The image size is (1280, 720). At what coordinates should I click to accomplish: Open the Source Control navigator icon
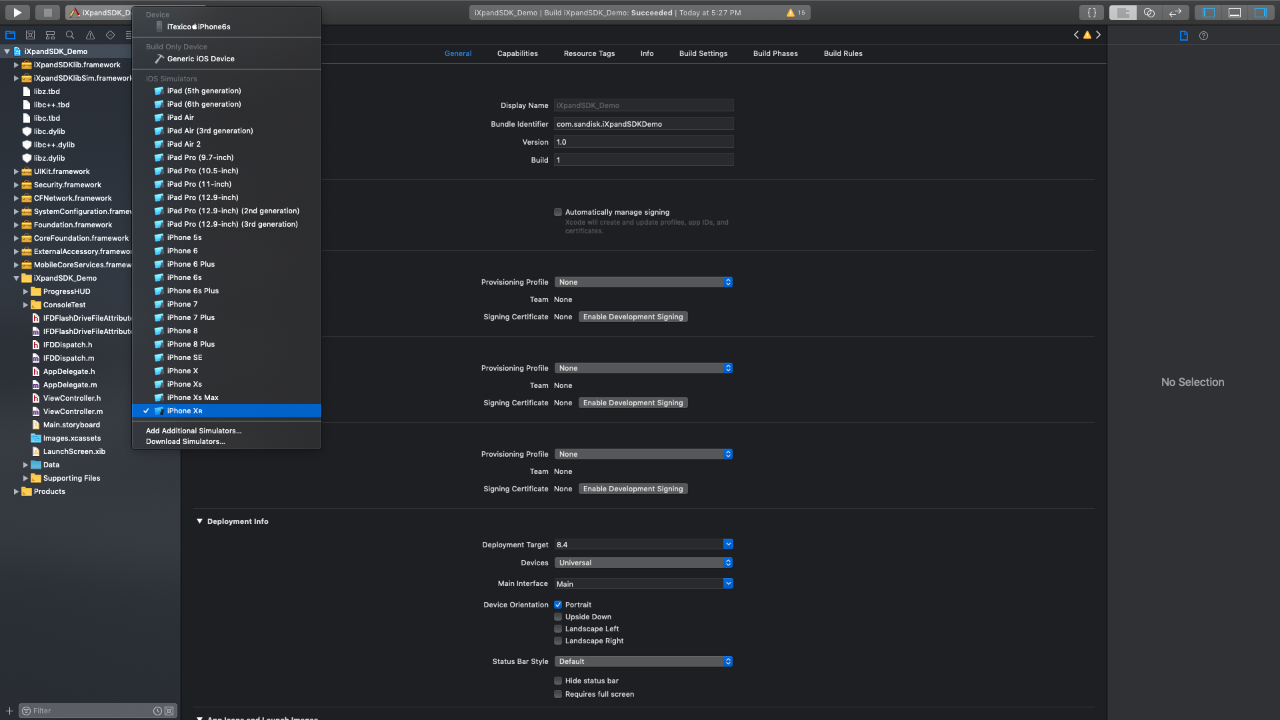31,34
